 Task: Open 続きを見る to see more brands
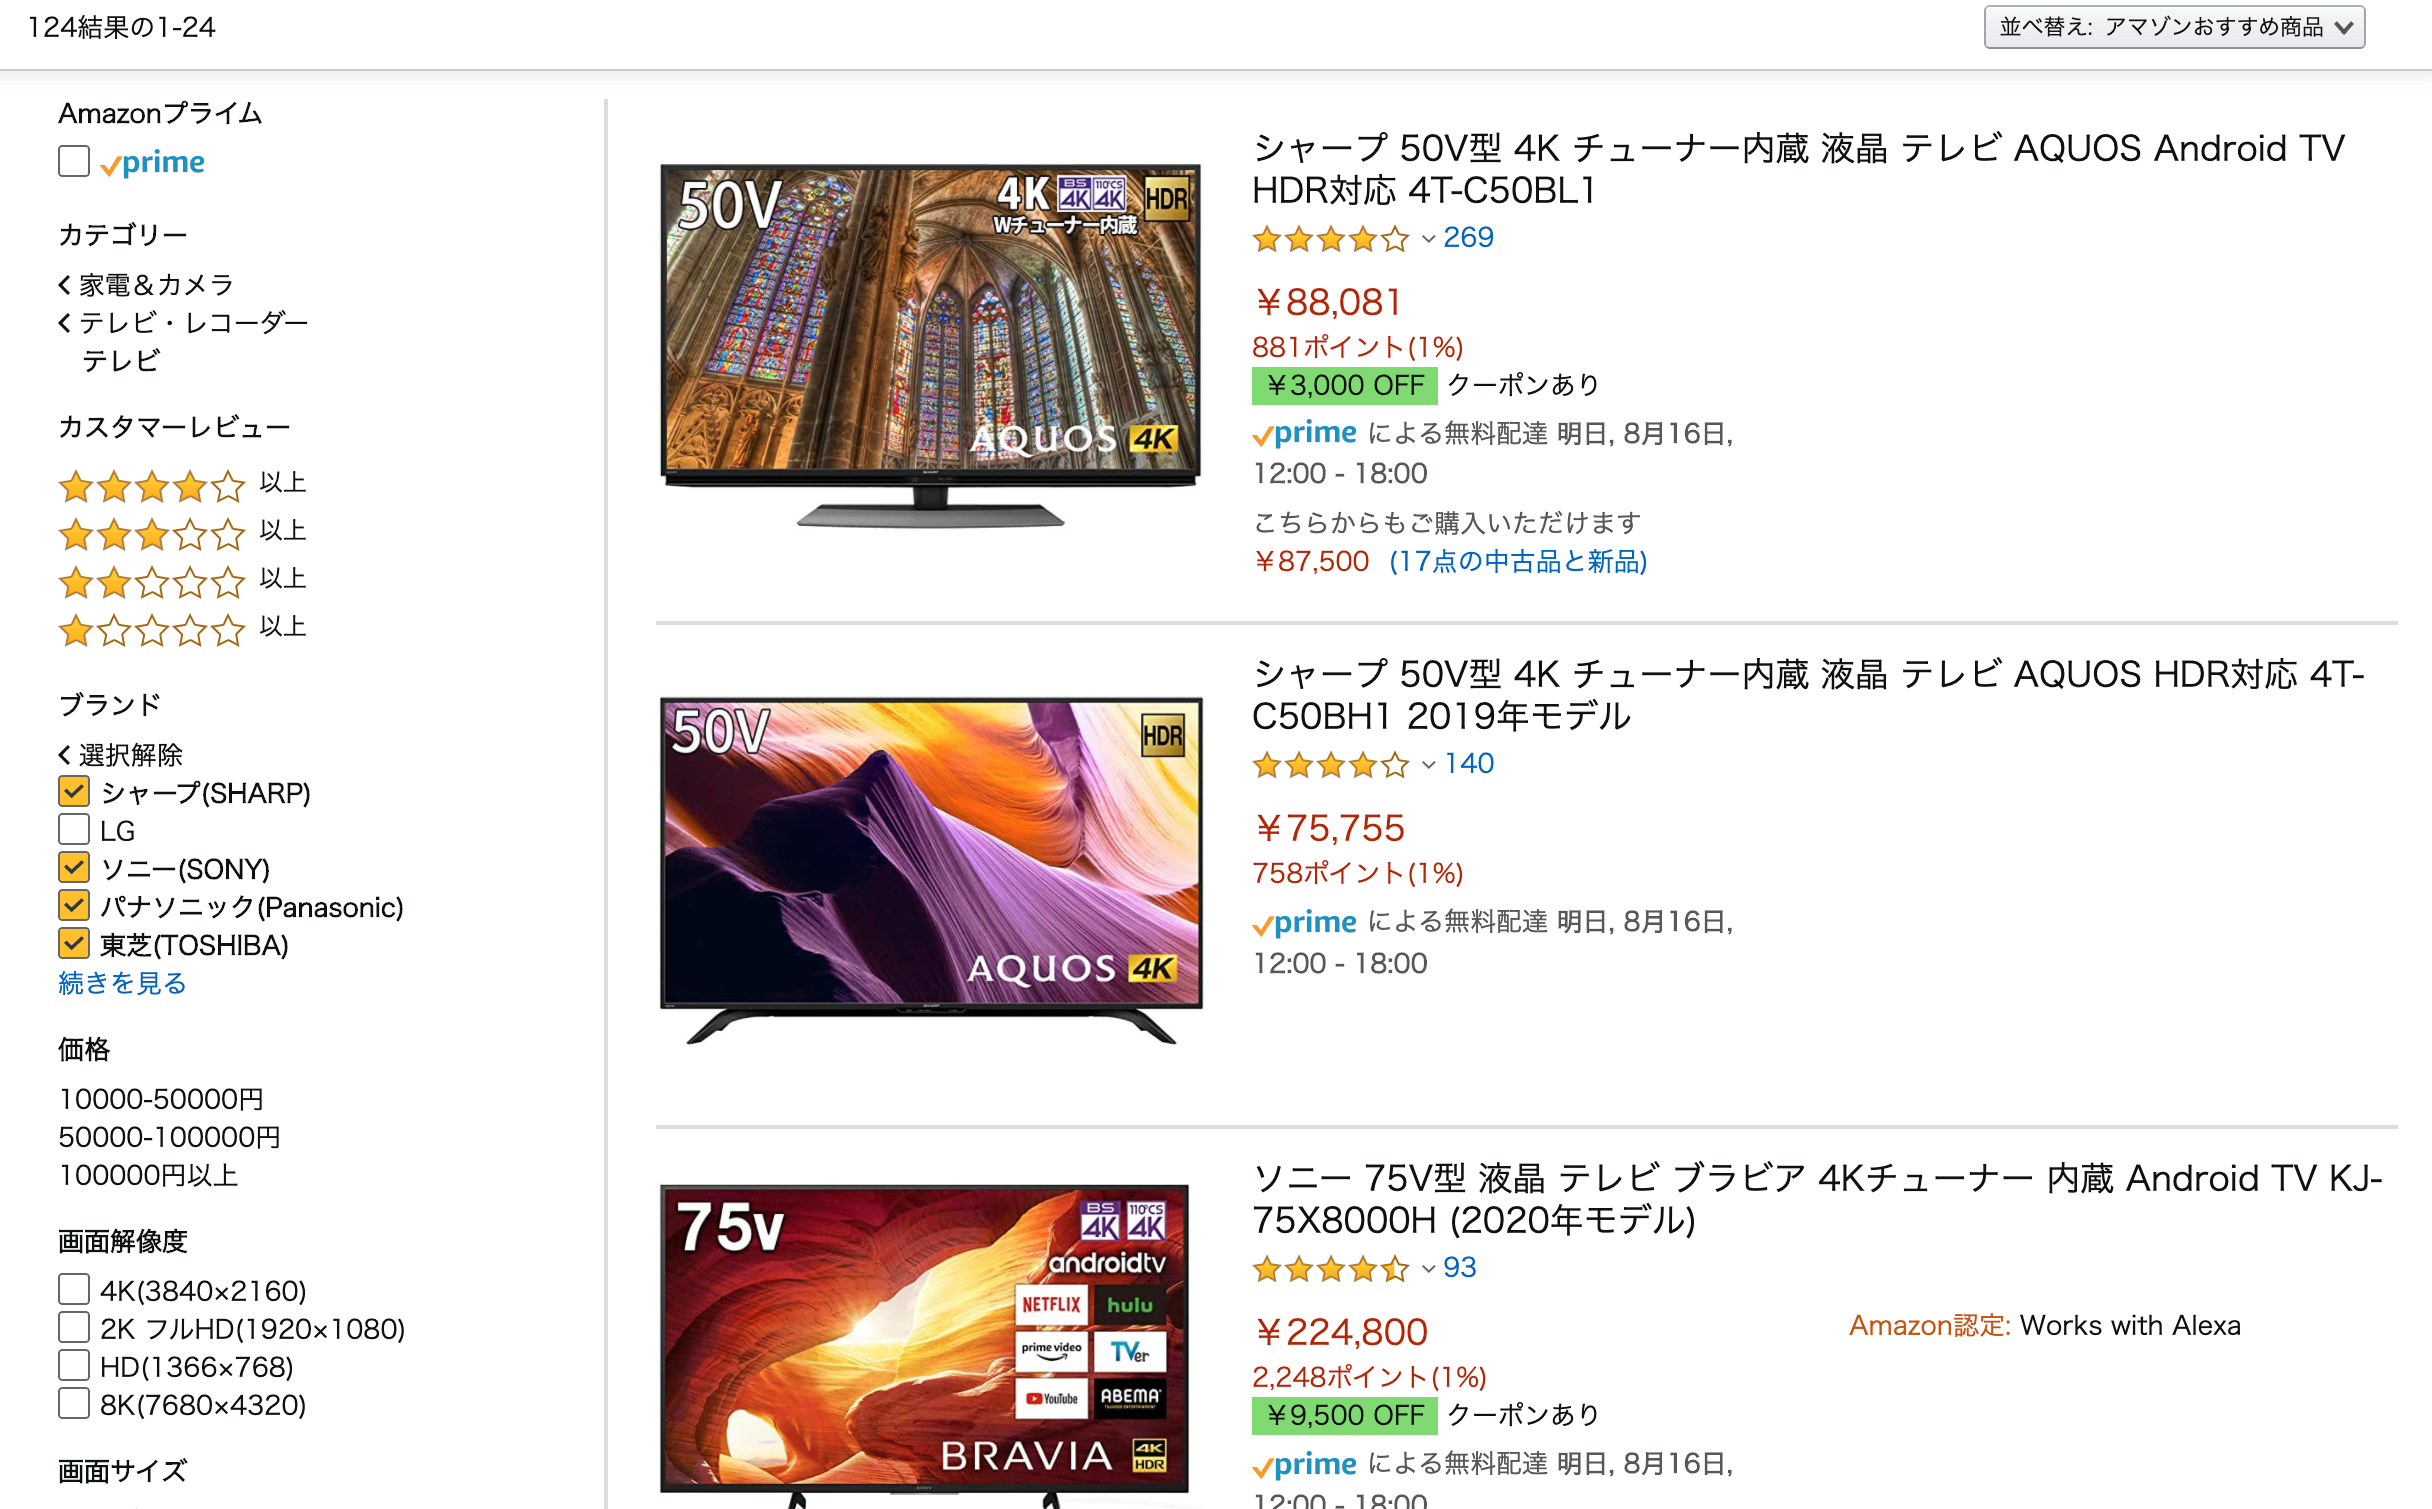pos(122,983)
